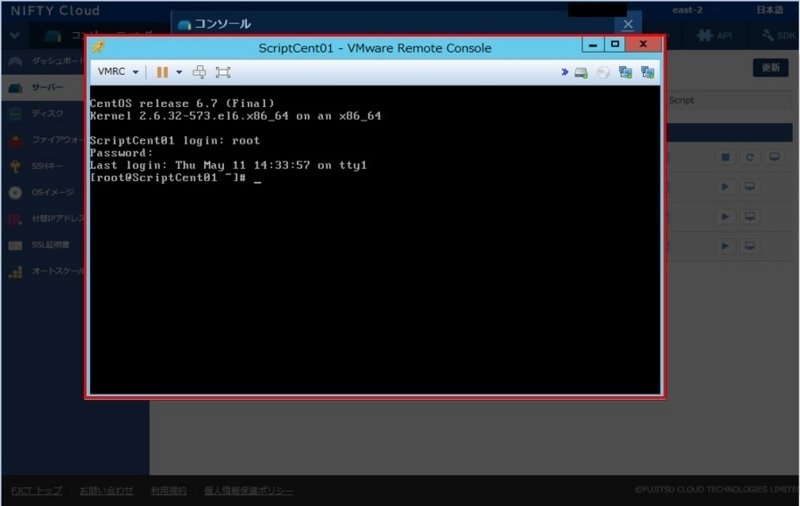Image resolution: width=800 pixels, height=506 pixels.
Task: Open the VMRC dropdown menu
Action: 118,72
